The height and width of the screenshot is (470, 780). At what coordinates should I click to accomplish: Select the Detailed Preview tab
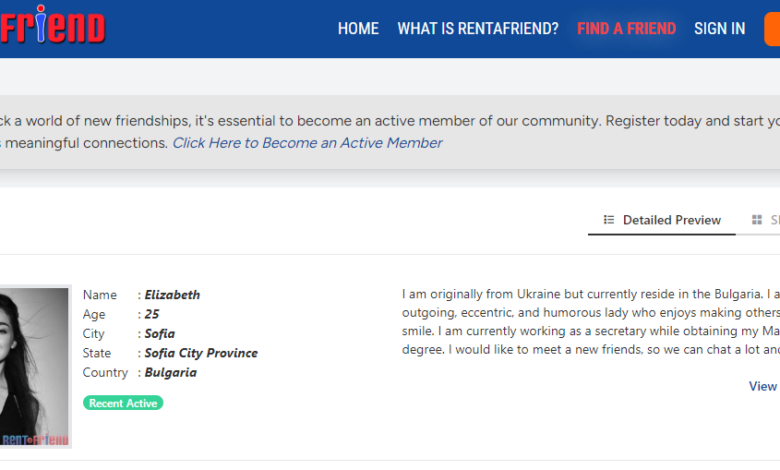click(x=662, y=220)
